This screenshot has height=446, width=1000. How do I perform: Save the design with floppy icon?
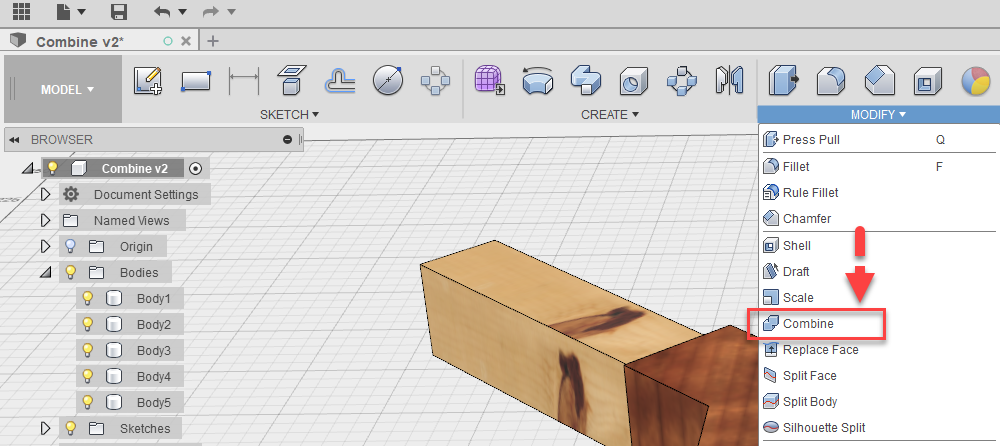tap(119, 11)
